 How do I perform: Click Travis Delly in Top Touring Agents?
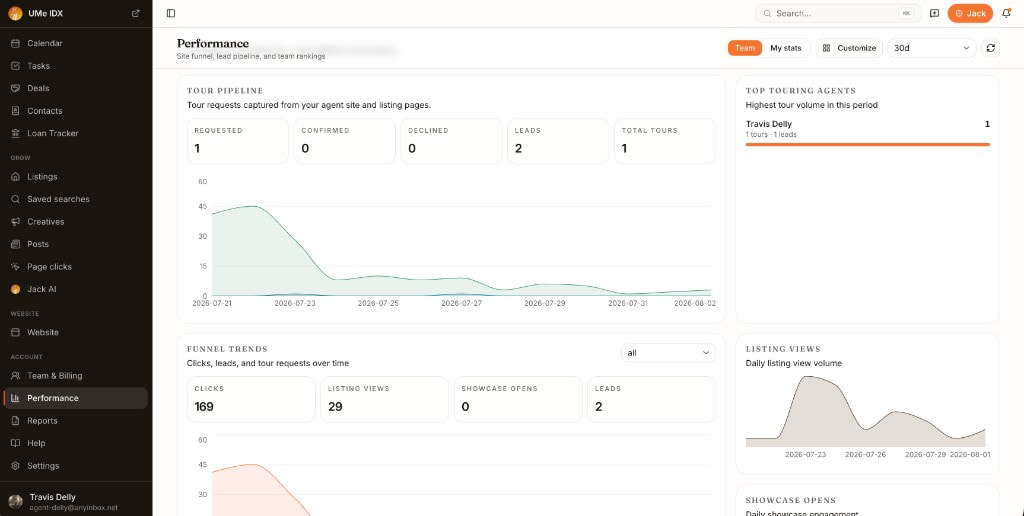click(x=769, y=124)
